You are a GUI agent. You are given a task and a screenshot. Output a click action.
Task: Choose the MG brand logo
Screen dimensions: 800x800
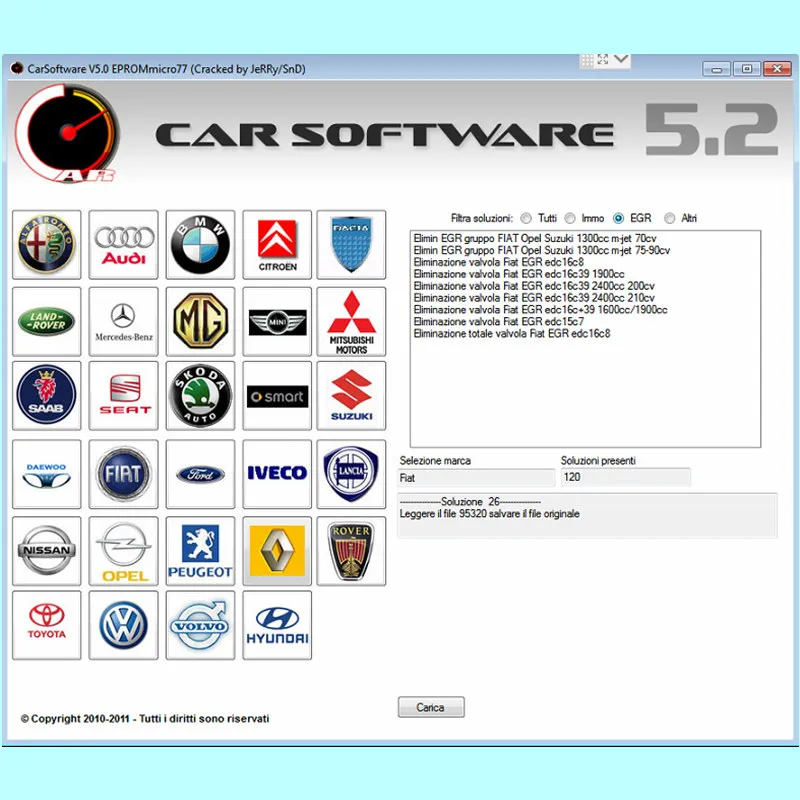pos(201,321)
